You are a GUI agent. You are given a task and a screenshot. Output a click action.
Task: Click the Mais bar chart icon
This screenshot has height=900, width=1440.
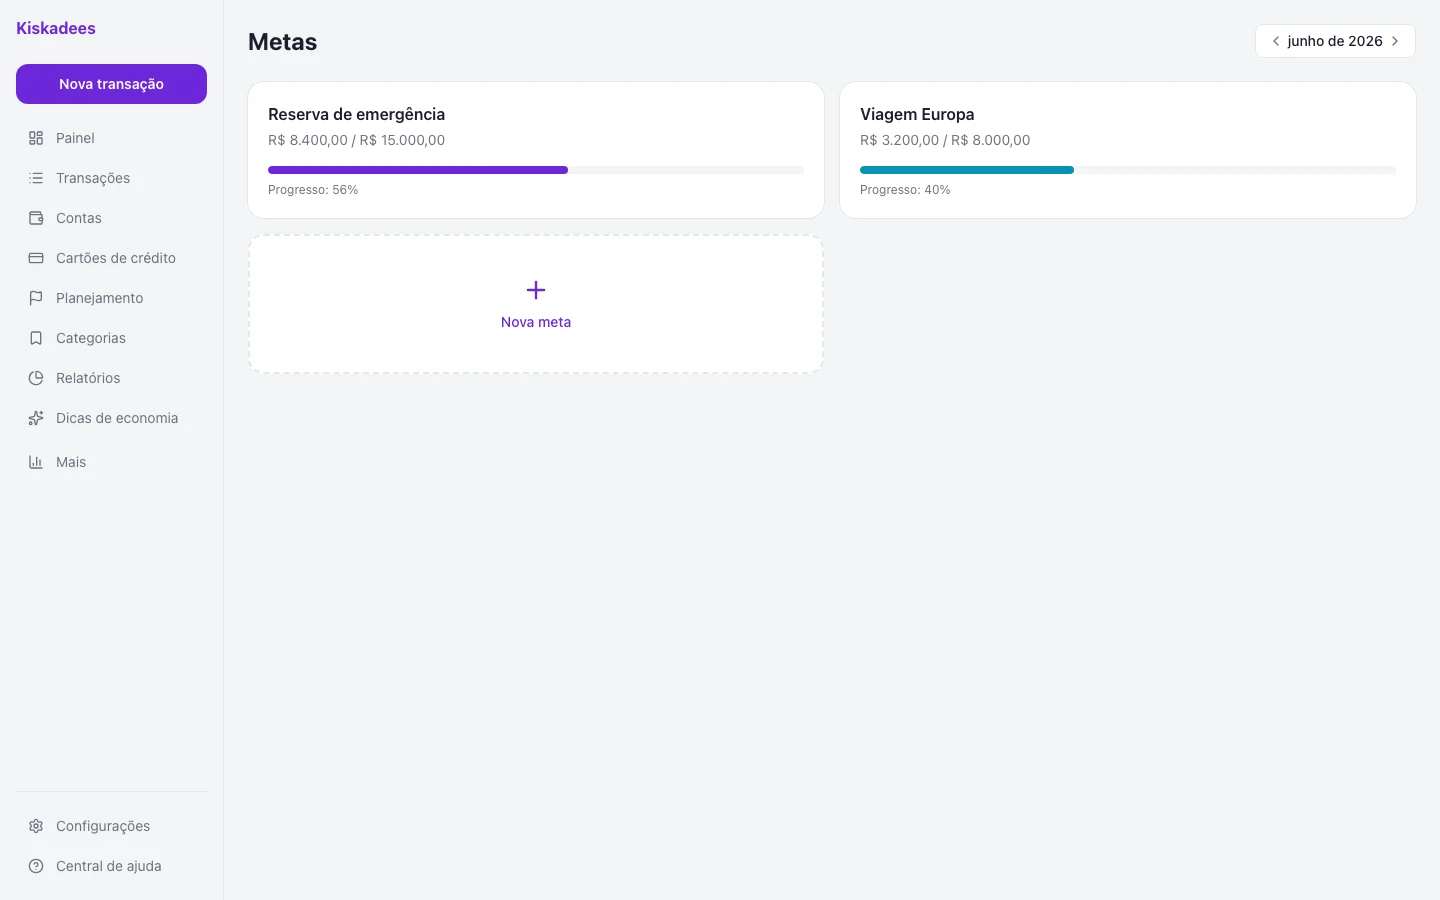(36, 462)
